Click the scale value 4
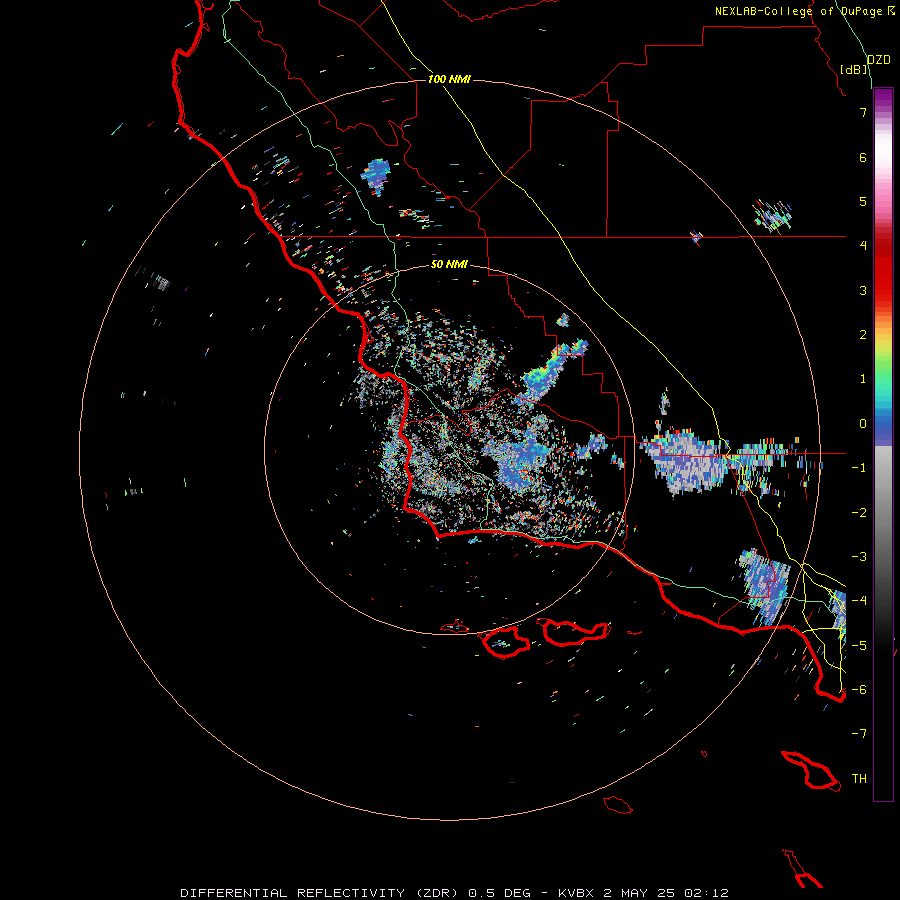 (x=863, y=246)
